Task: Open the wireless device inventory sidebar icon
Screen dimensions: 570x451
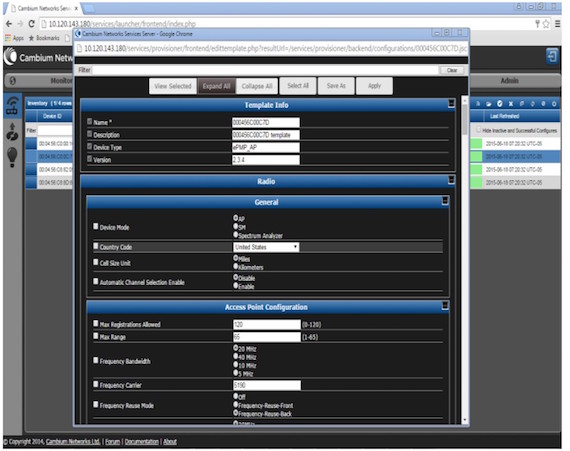Action: pos(12,106)
